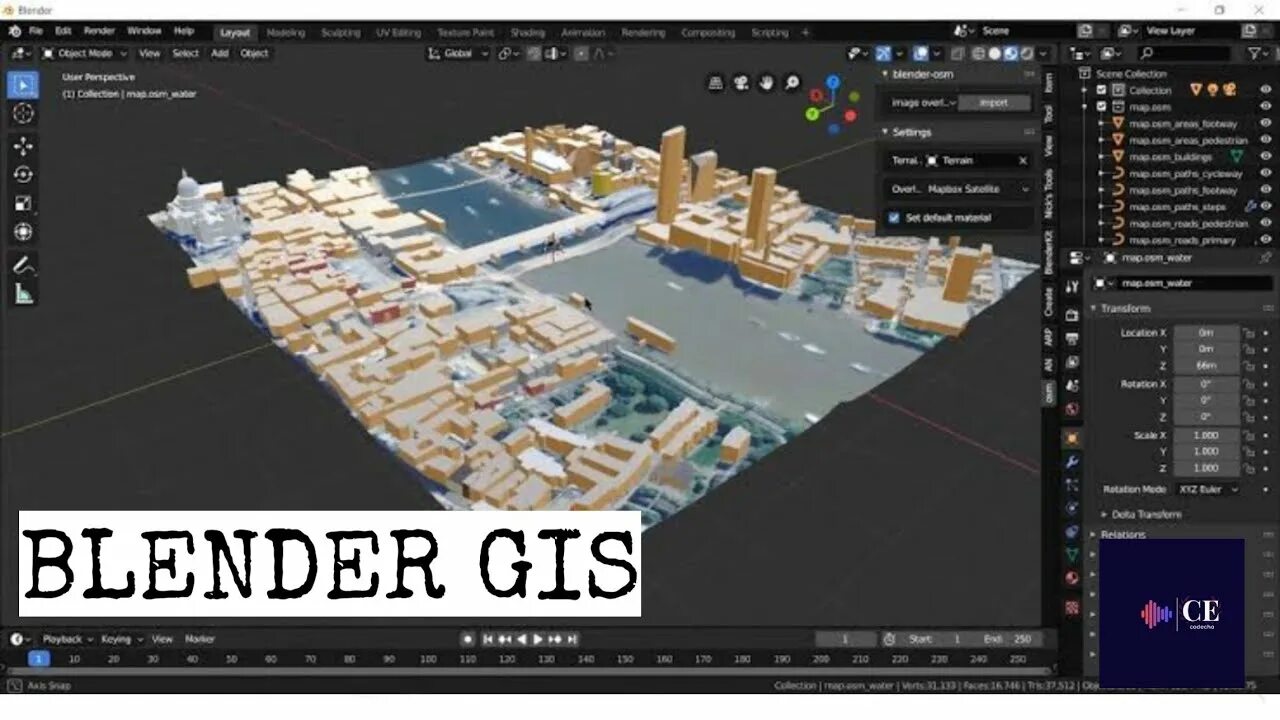
Task: Toggle X-ray mode in viewport header
Action: pos(958,54)
